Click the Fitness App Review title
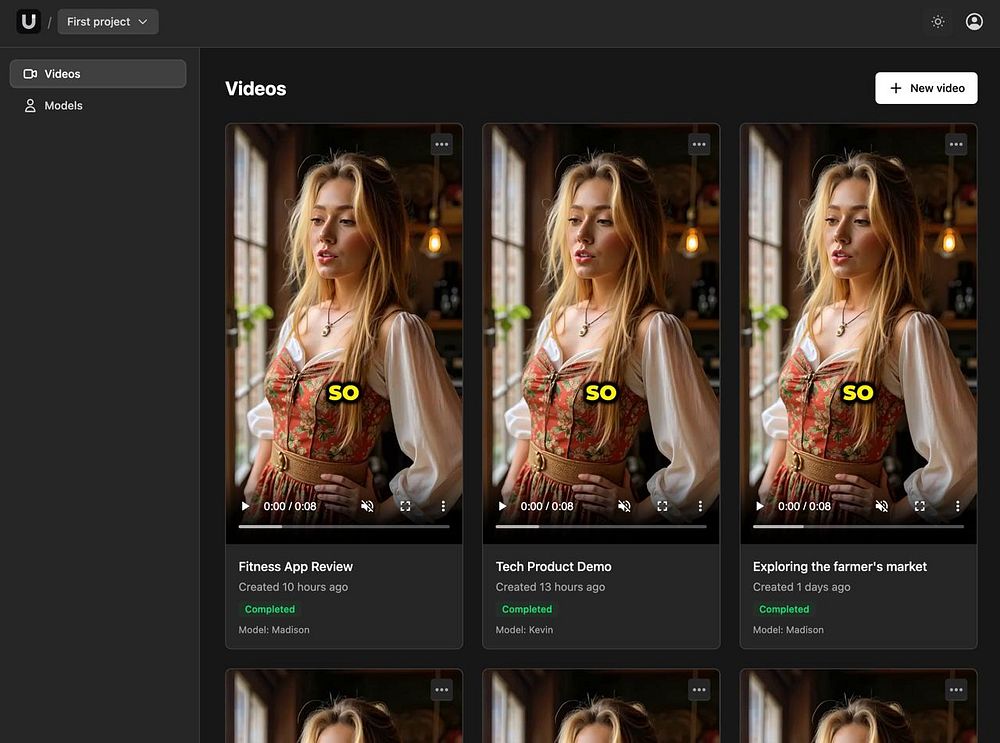The image size is (1000, 743). coord(295,566)
